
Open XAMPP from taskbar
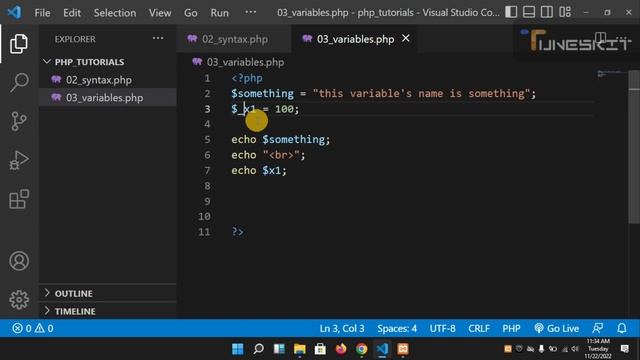403,349
